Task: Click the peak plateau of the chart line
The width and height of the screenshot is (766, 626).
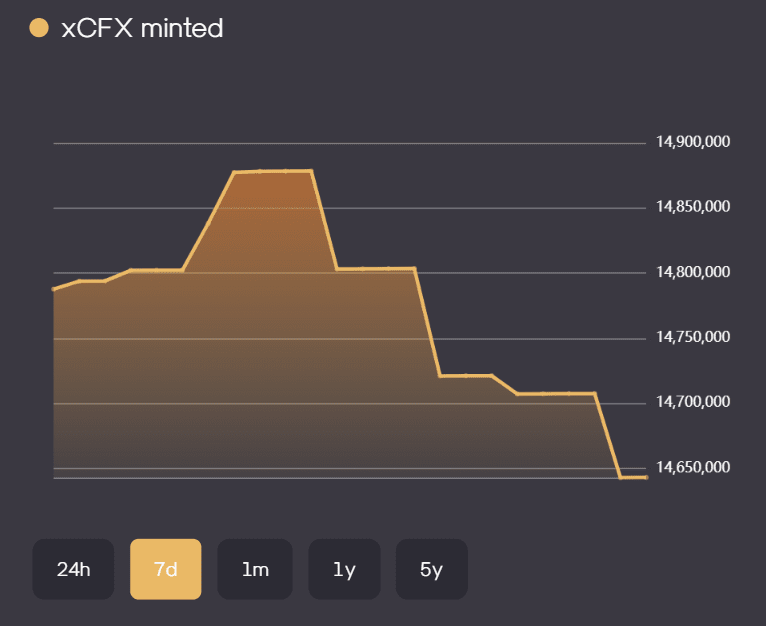Action: pyautogui.click(x=273, y=171)
